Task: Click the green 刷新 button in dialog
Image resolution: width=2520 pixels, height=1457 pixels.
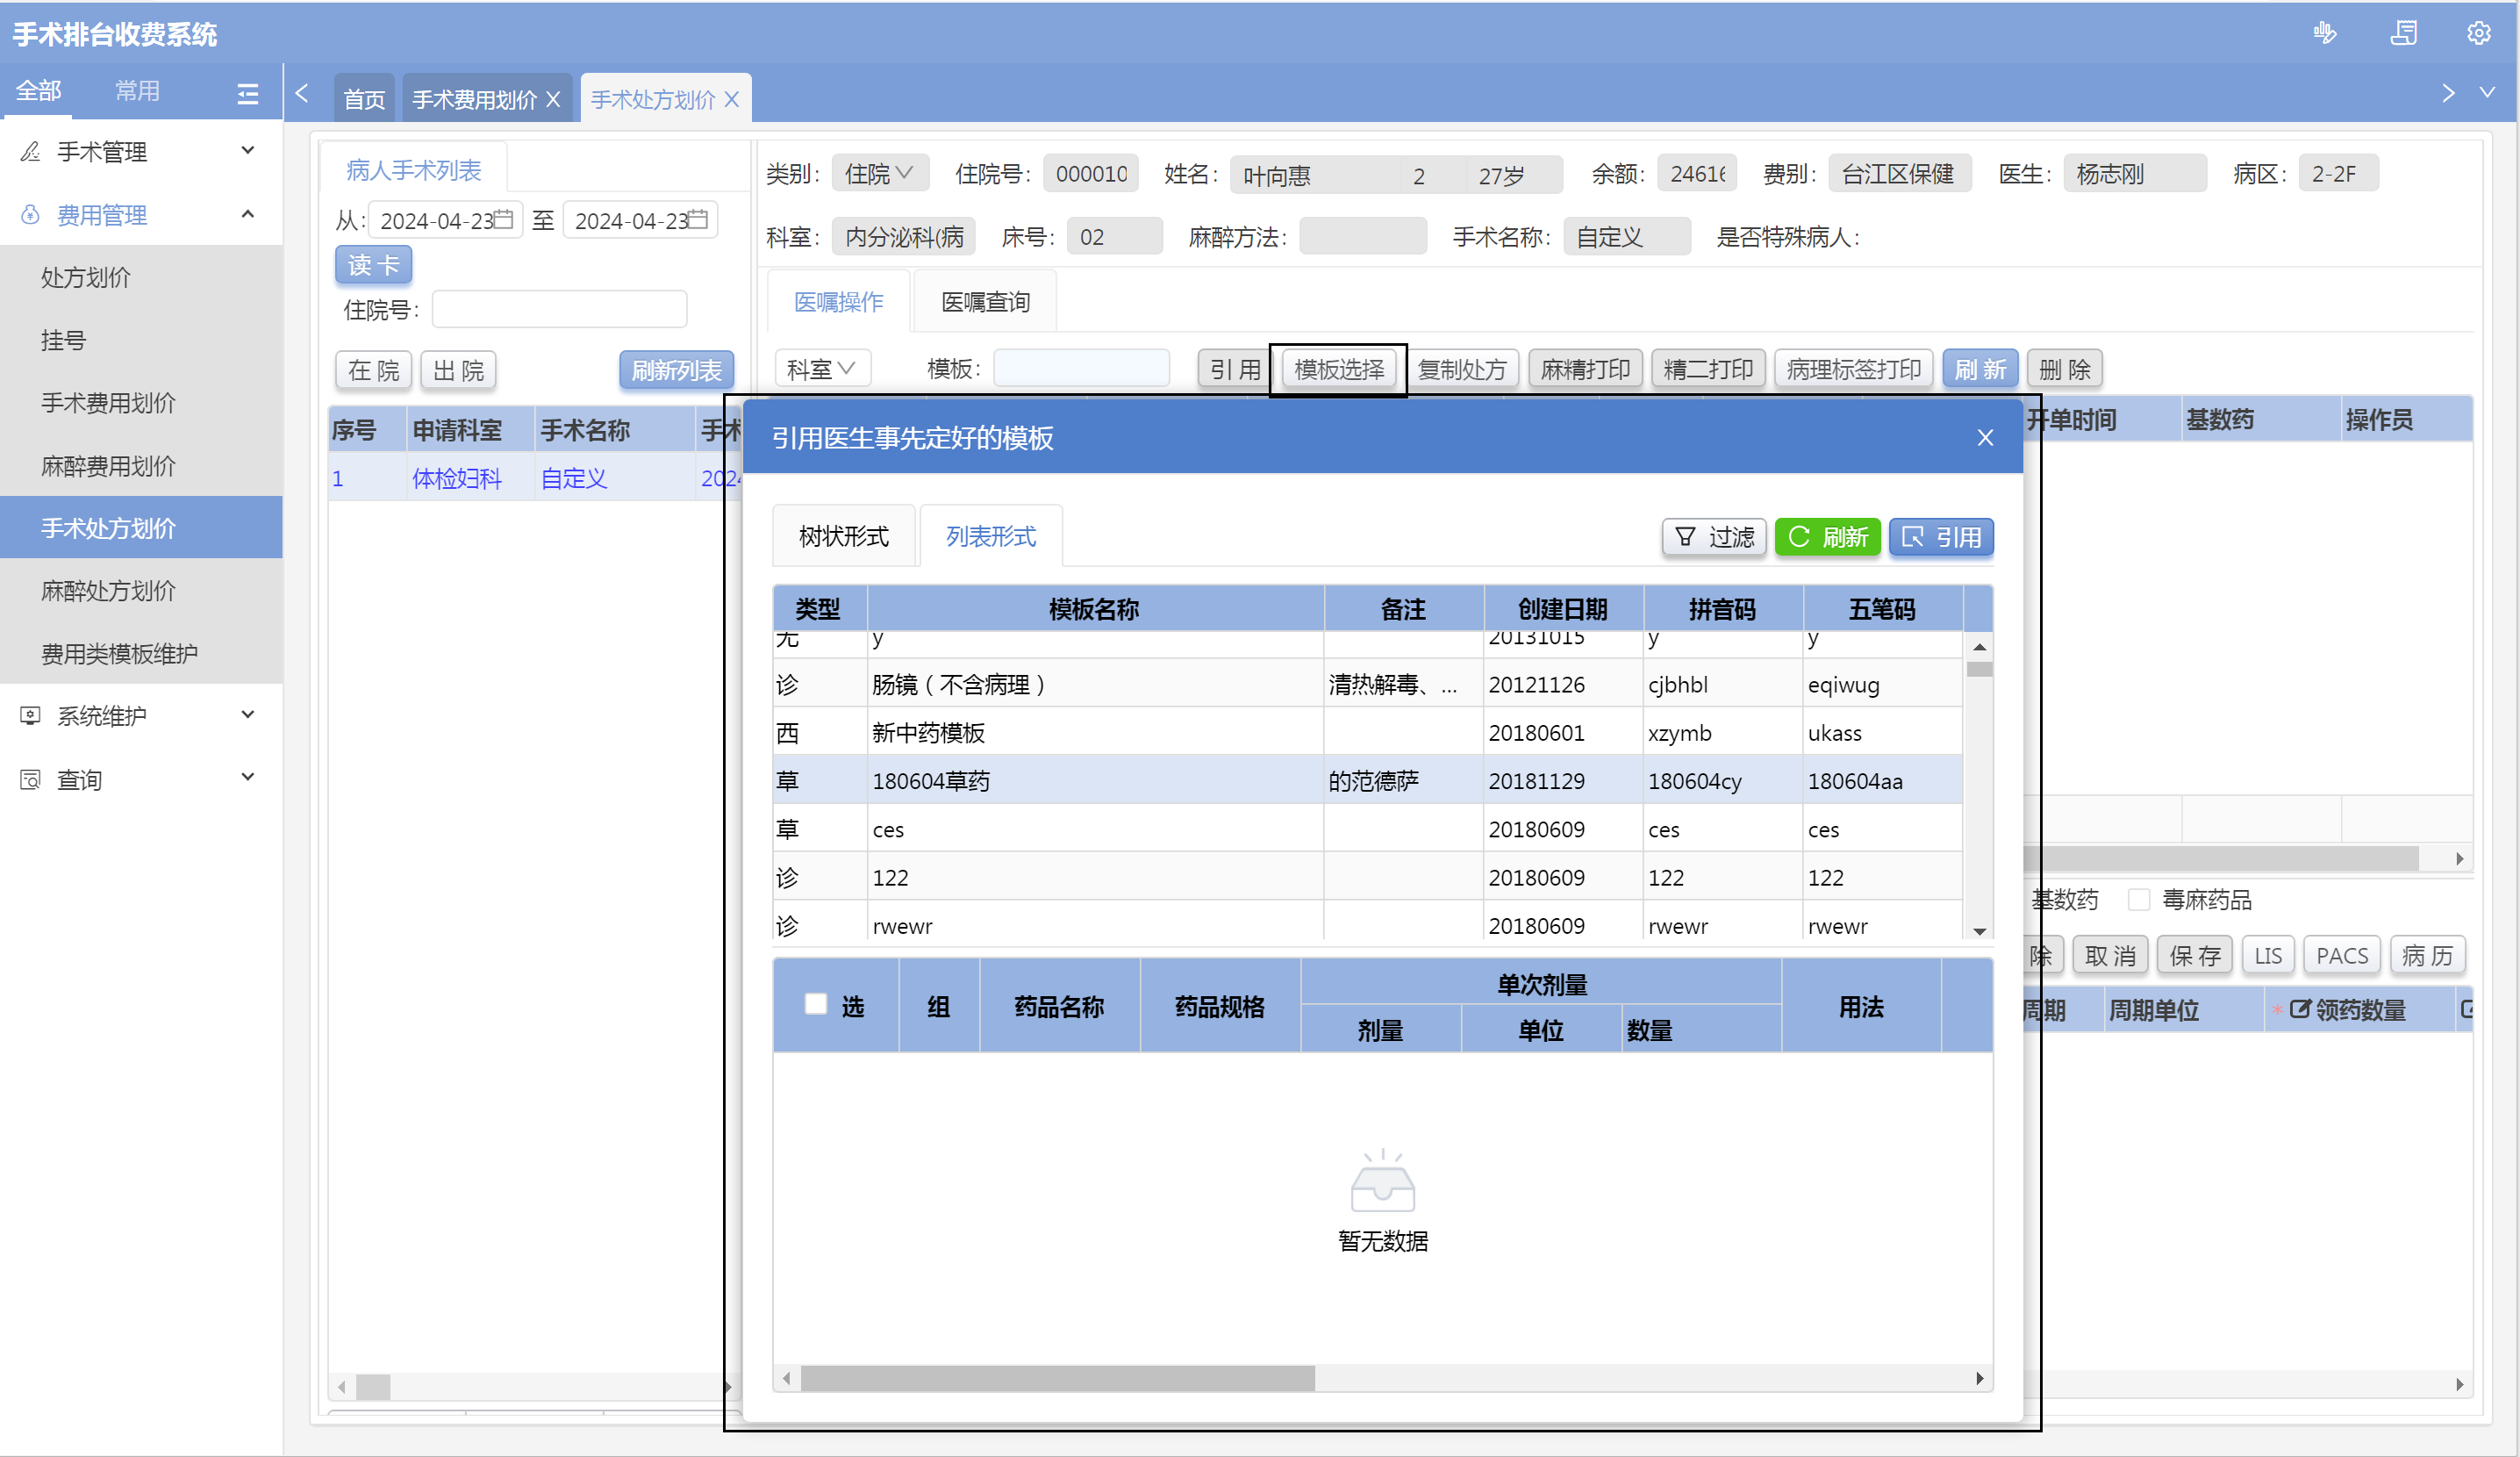Action: (1827, 537)
